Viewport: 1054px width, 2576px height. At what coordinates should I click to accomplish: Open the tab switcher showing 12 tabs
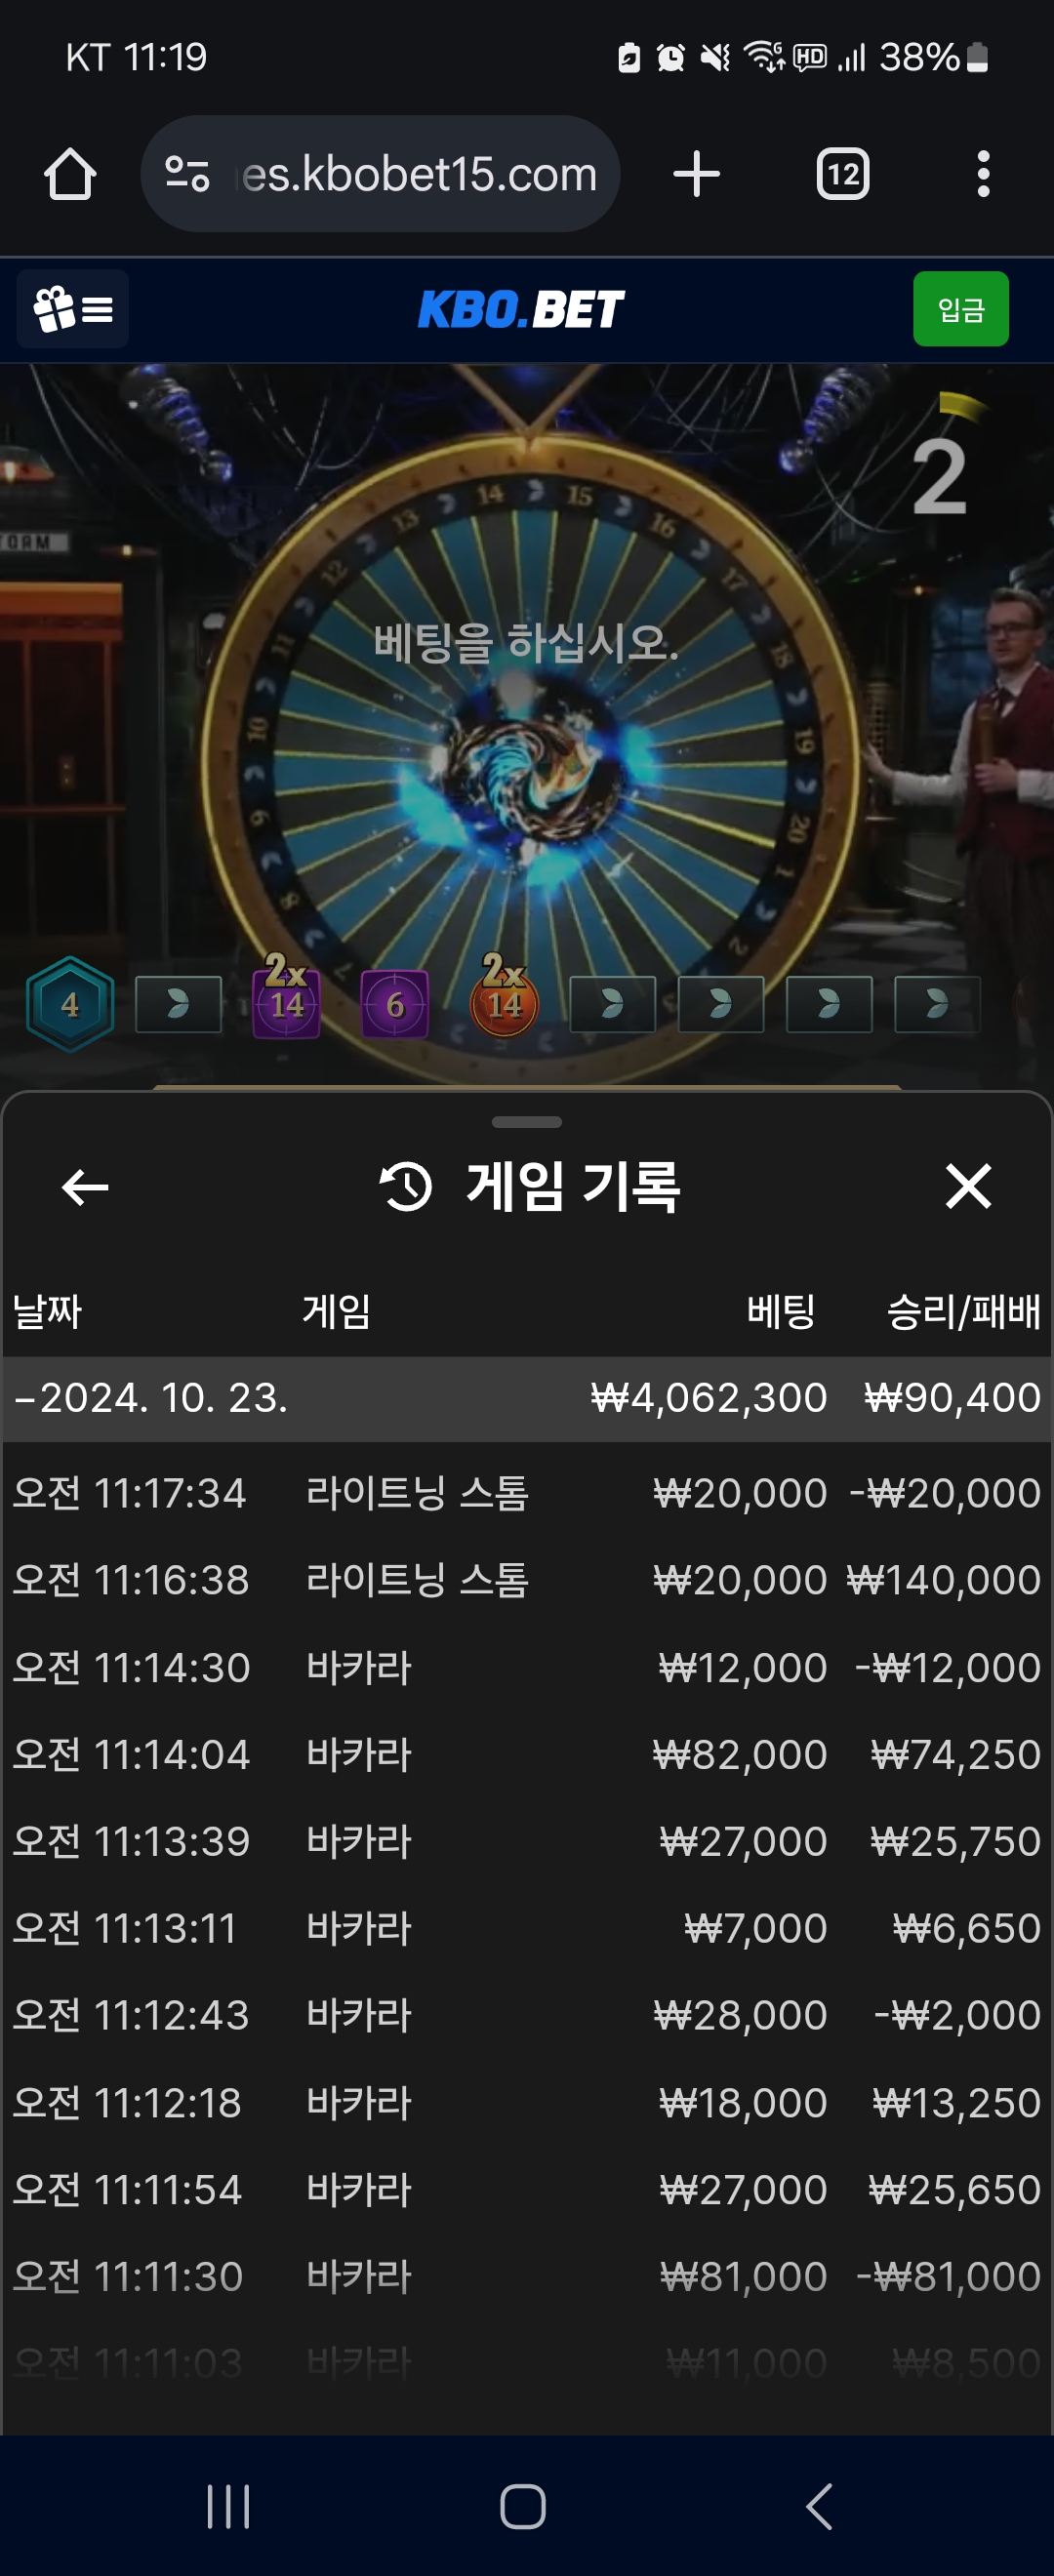[843, 174]
